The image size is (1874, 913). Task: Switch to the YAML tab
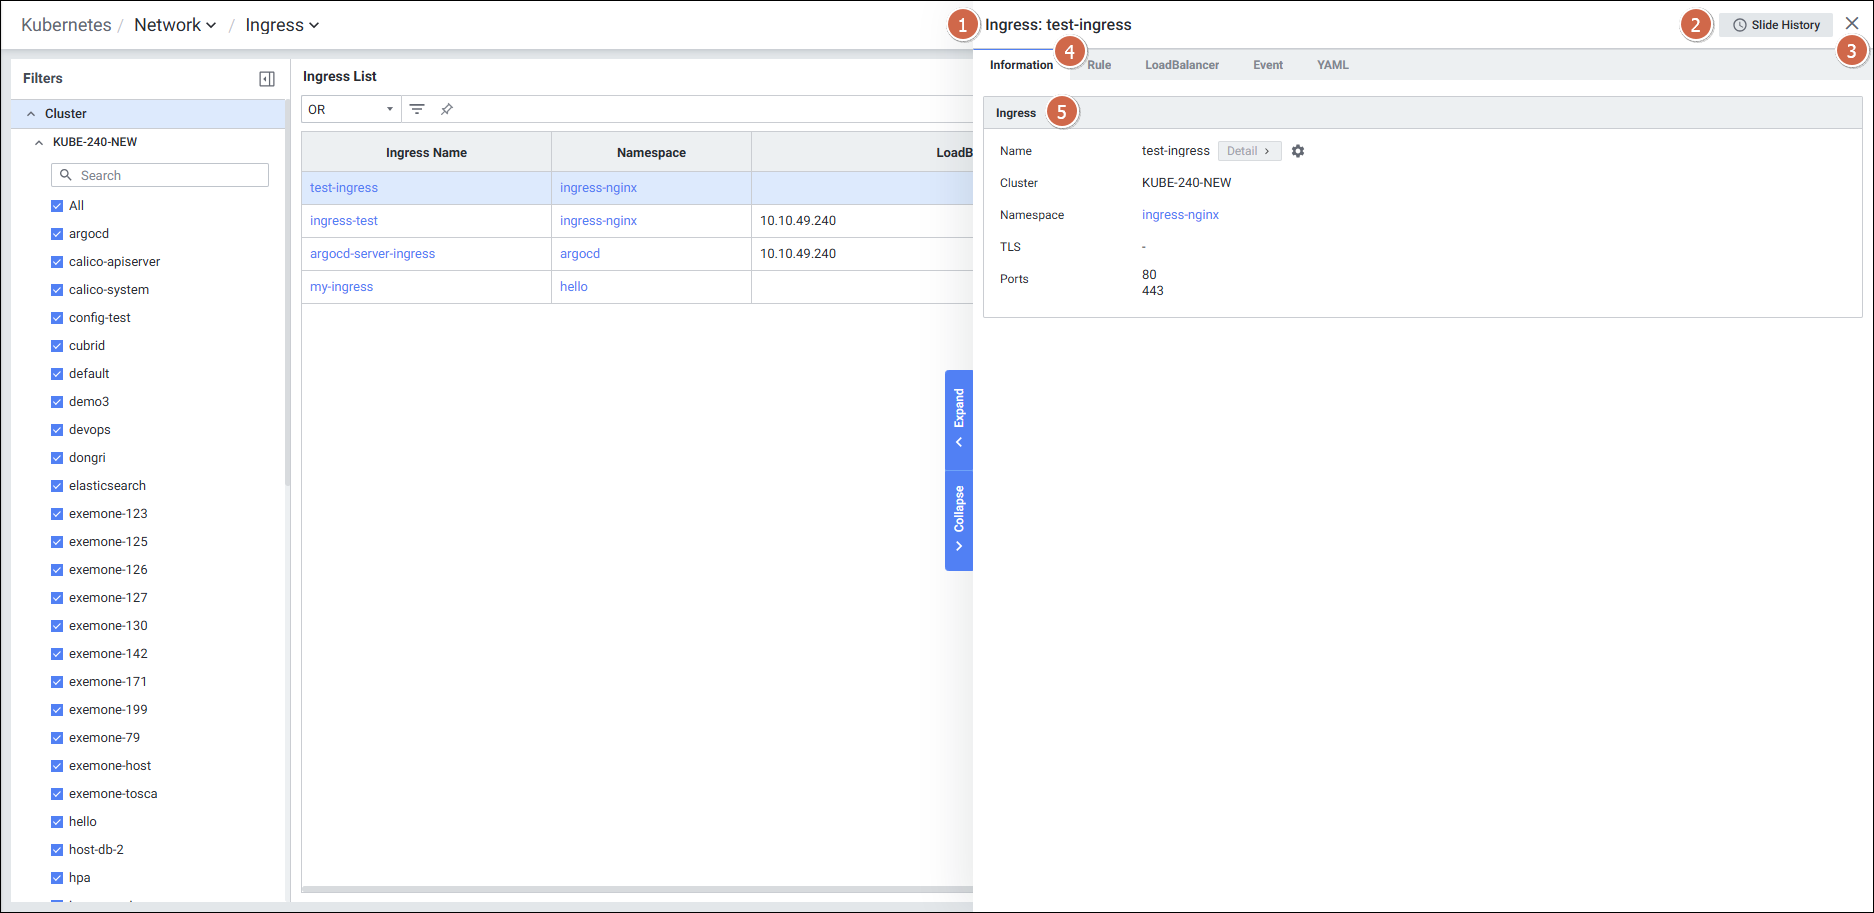click(1332, 65)
